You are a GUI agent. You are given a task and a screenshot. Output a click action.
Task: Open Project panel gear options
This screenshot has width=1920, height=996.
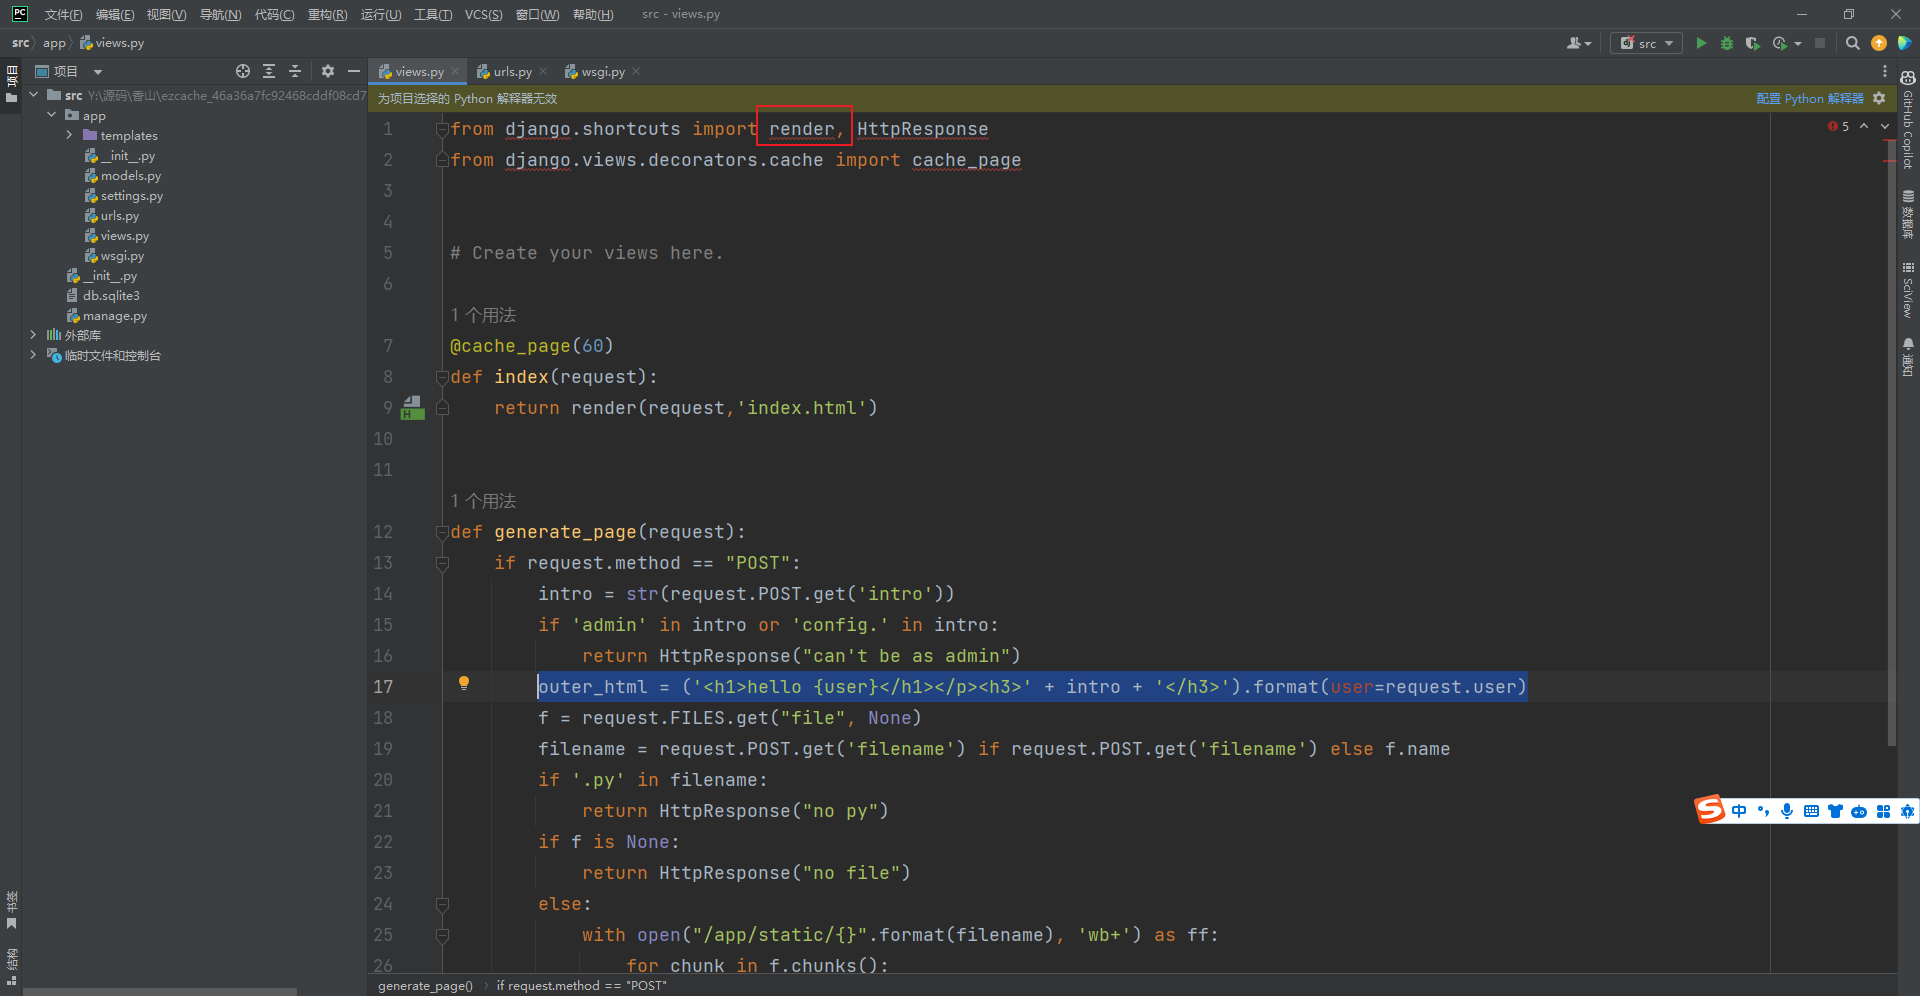click(x=328, y=71)
